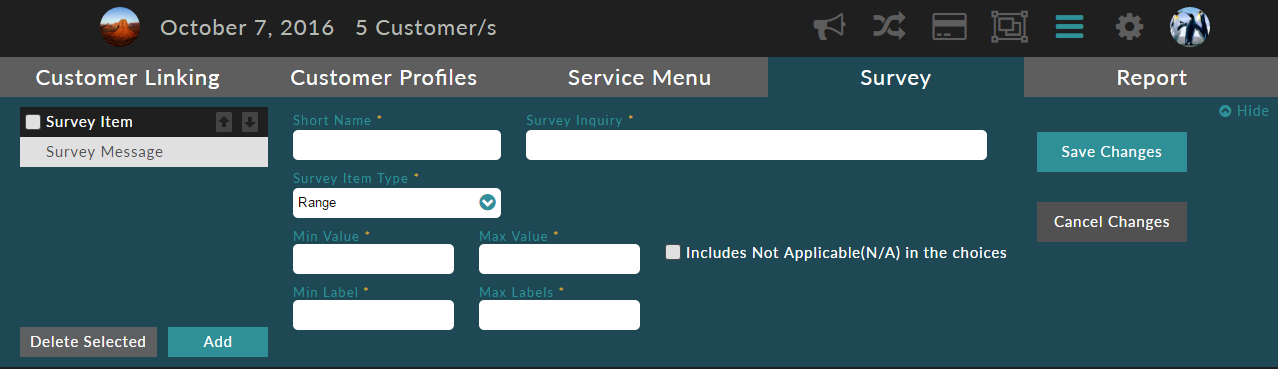This screenshot has height=369, width=1278.
Task: Click the October 7, 2016 date text
Action: (x=247, y=28)
